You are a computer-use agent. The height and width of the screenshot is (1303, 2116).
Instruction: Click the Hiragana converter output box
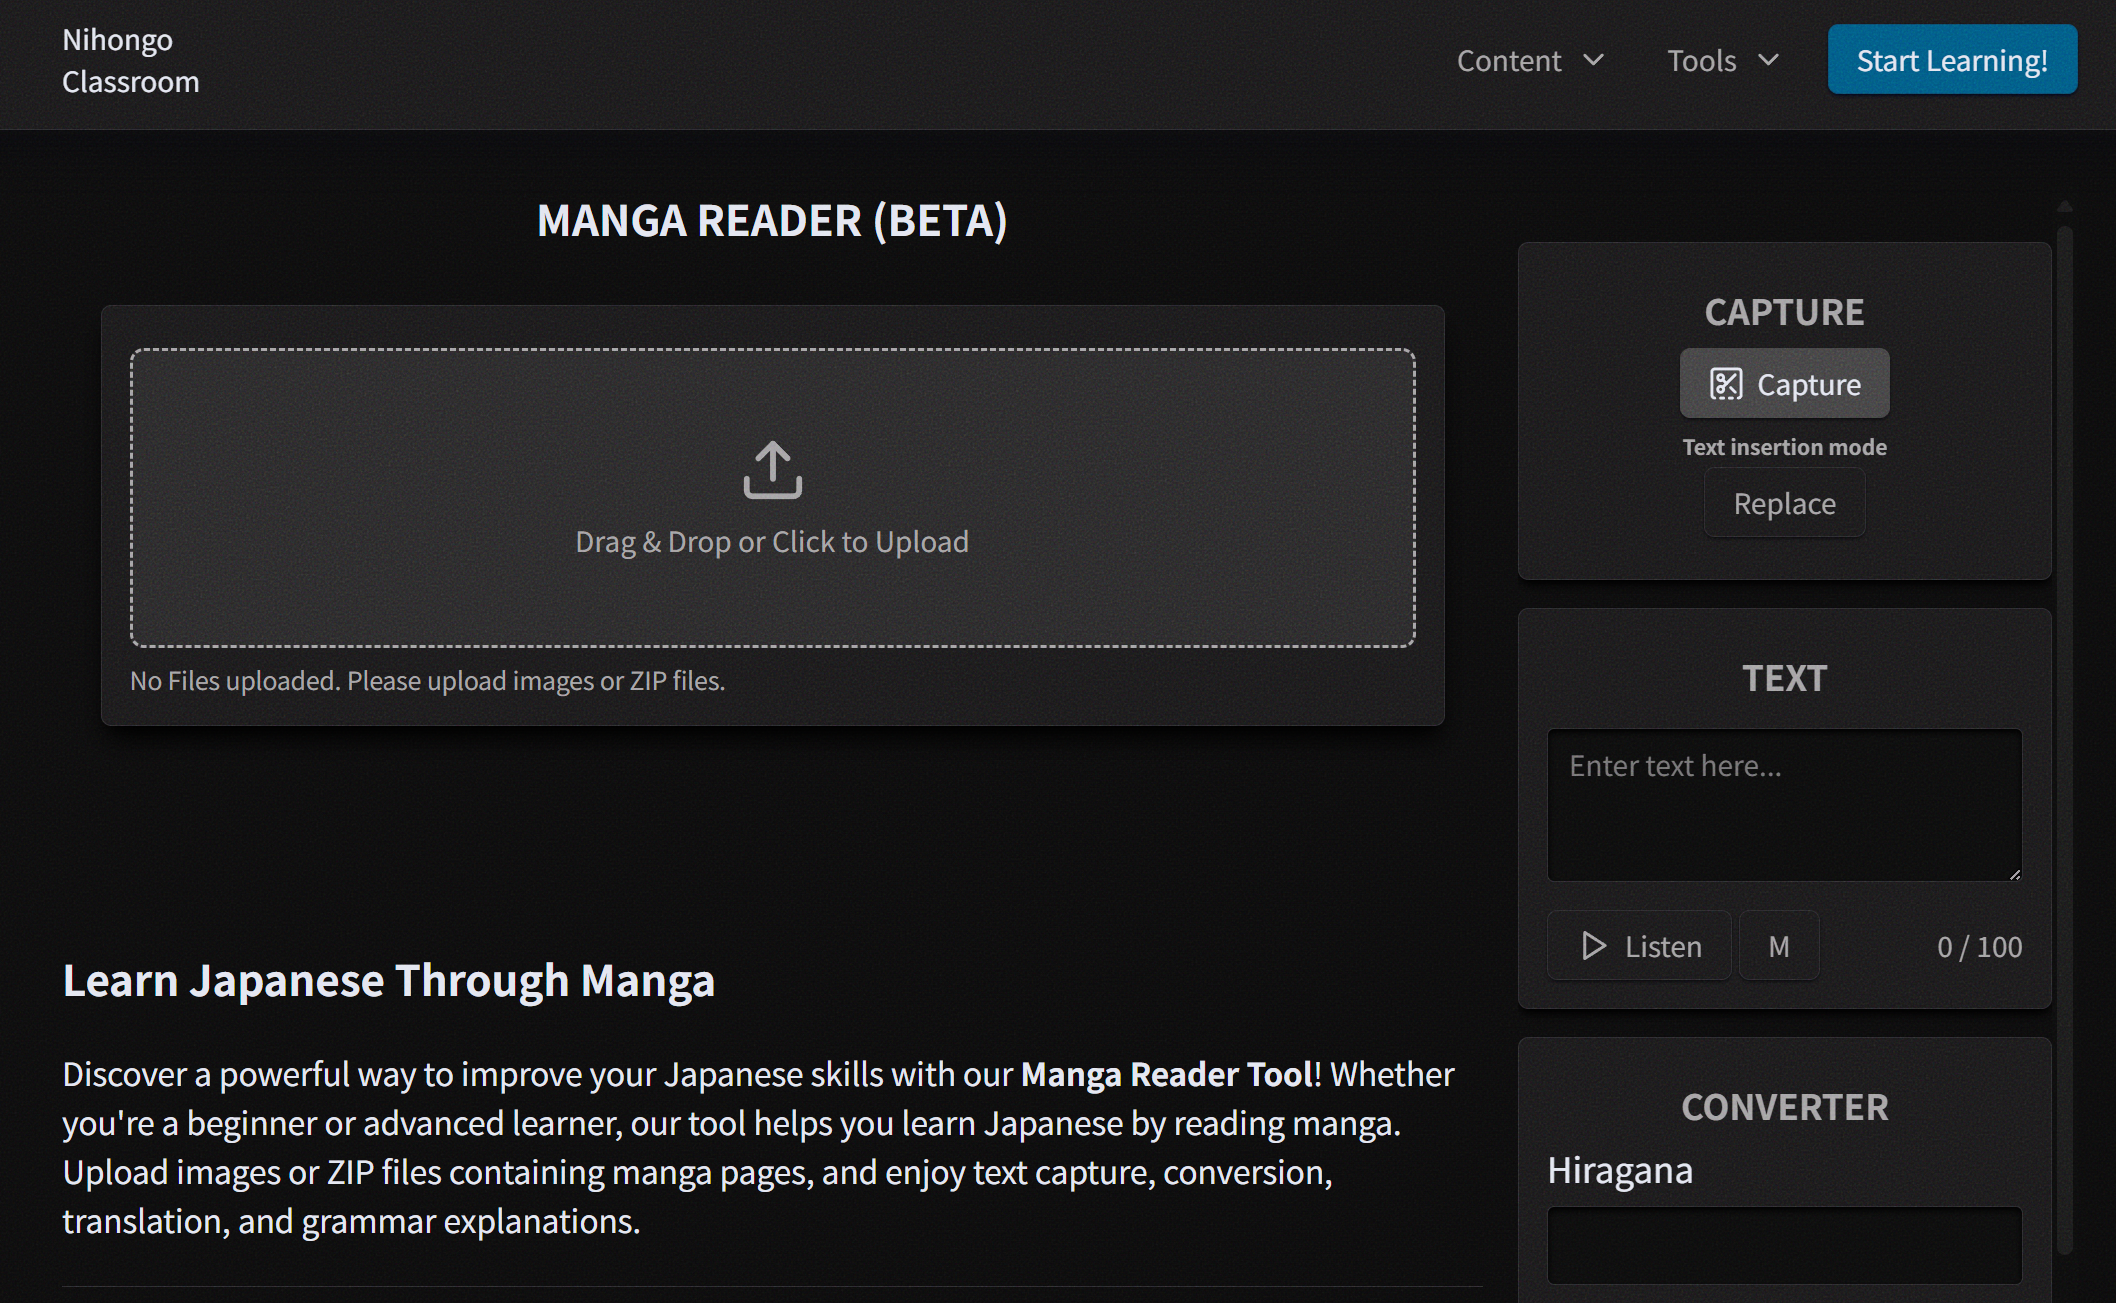coord(1784,1245)
